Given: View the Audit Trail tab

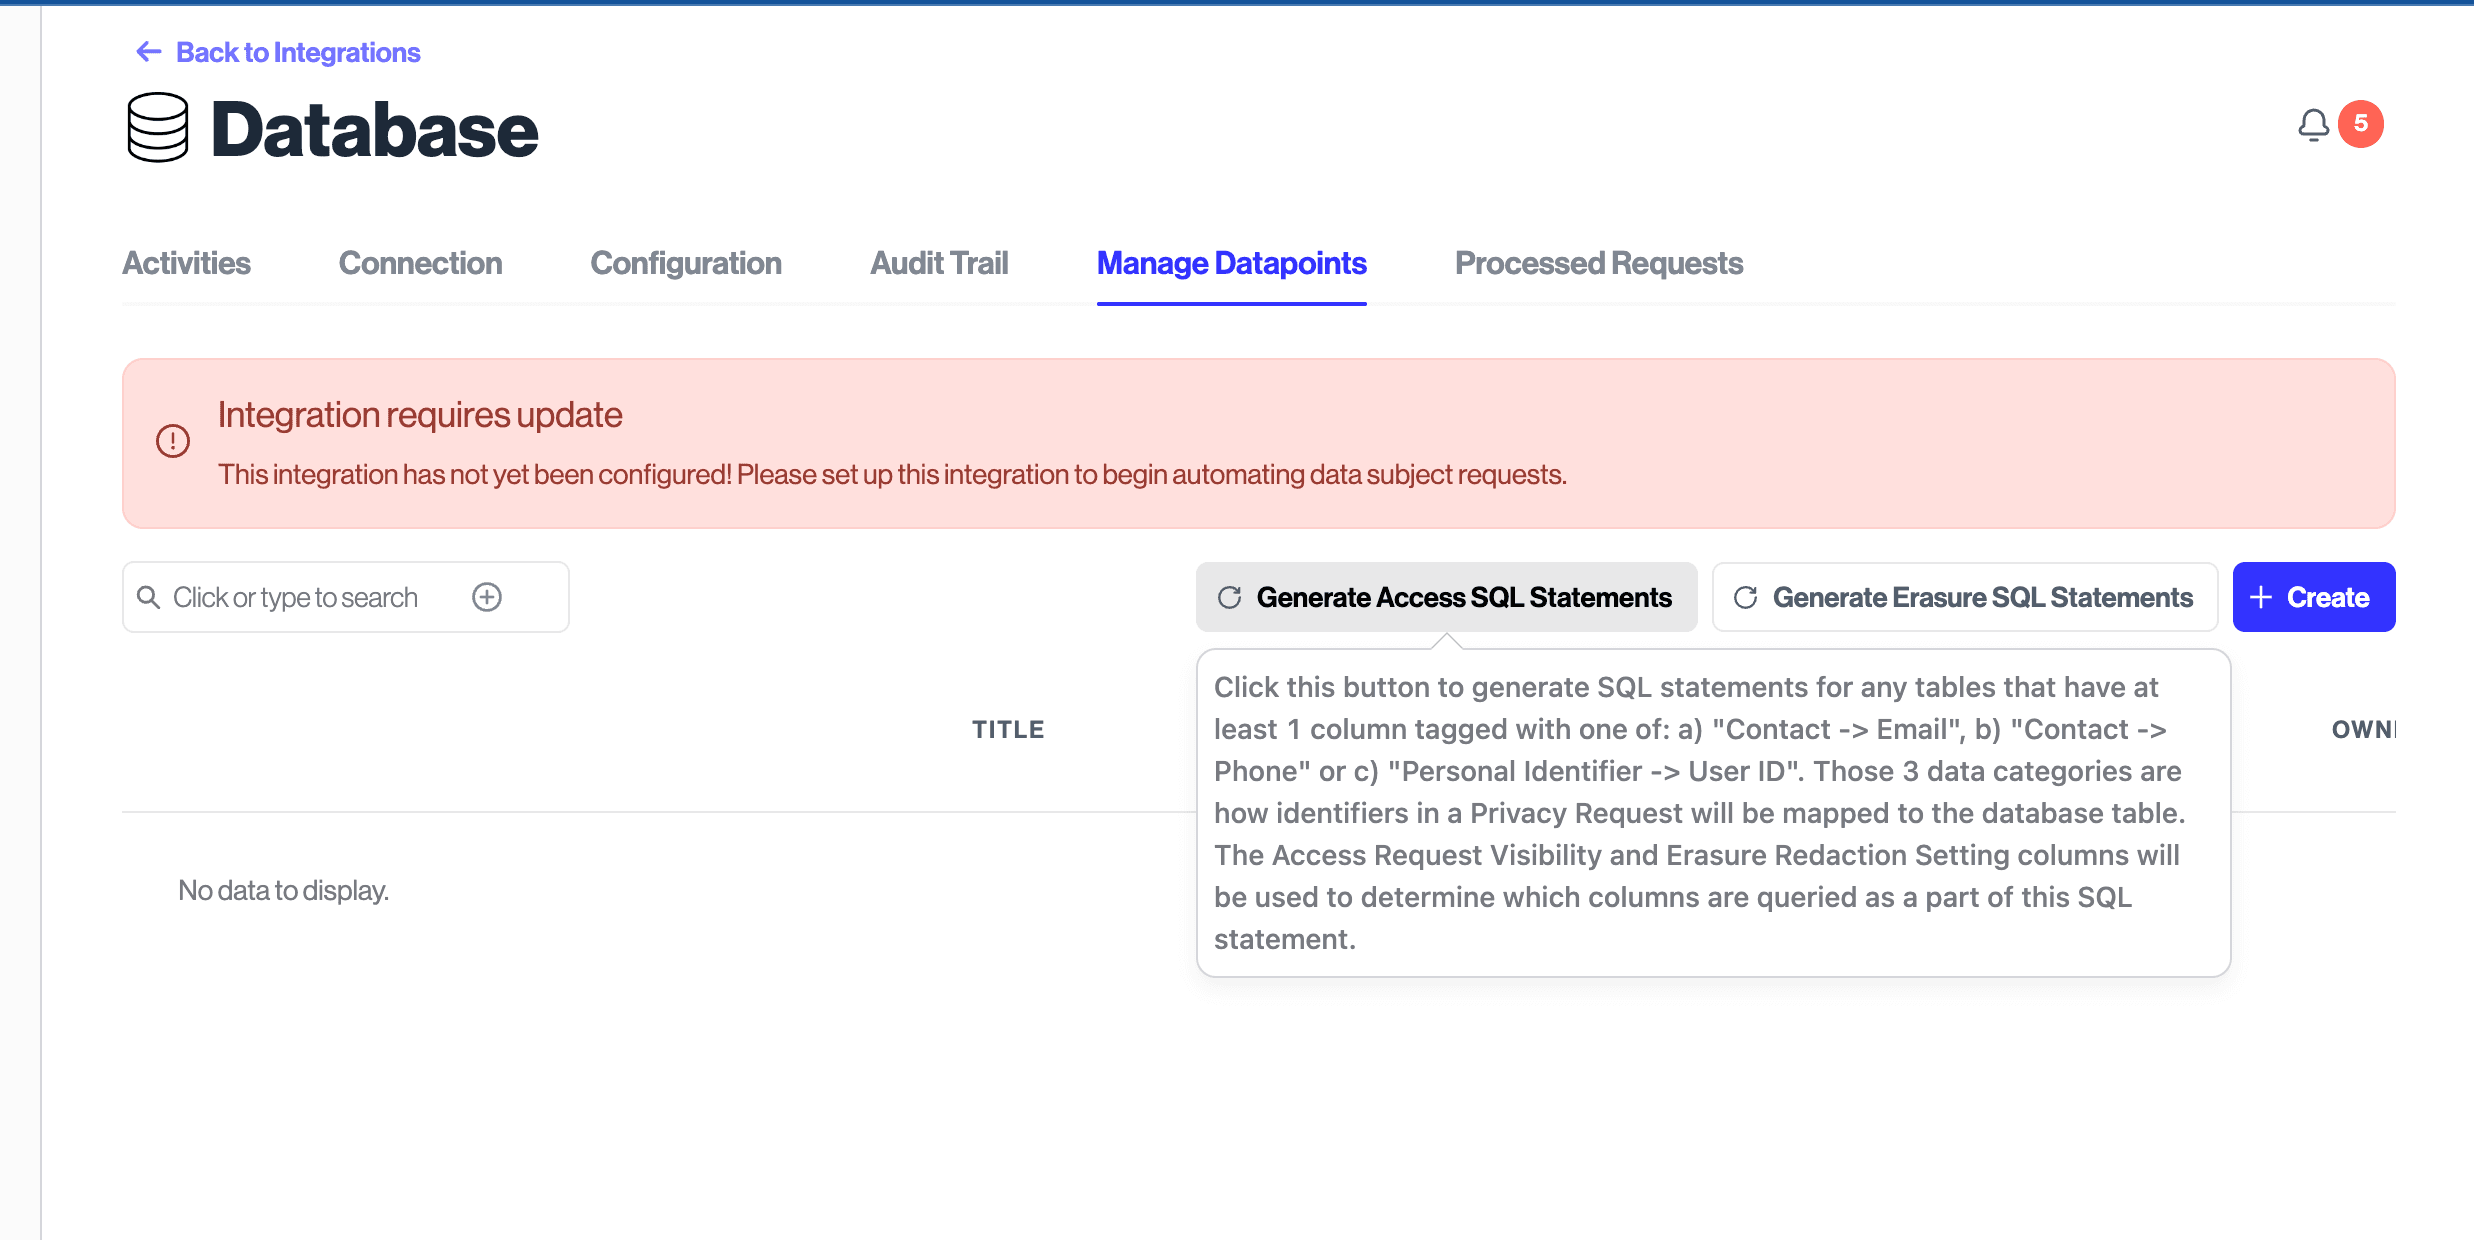Looking at the screenshot, I should click(939, 263).
